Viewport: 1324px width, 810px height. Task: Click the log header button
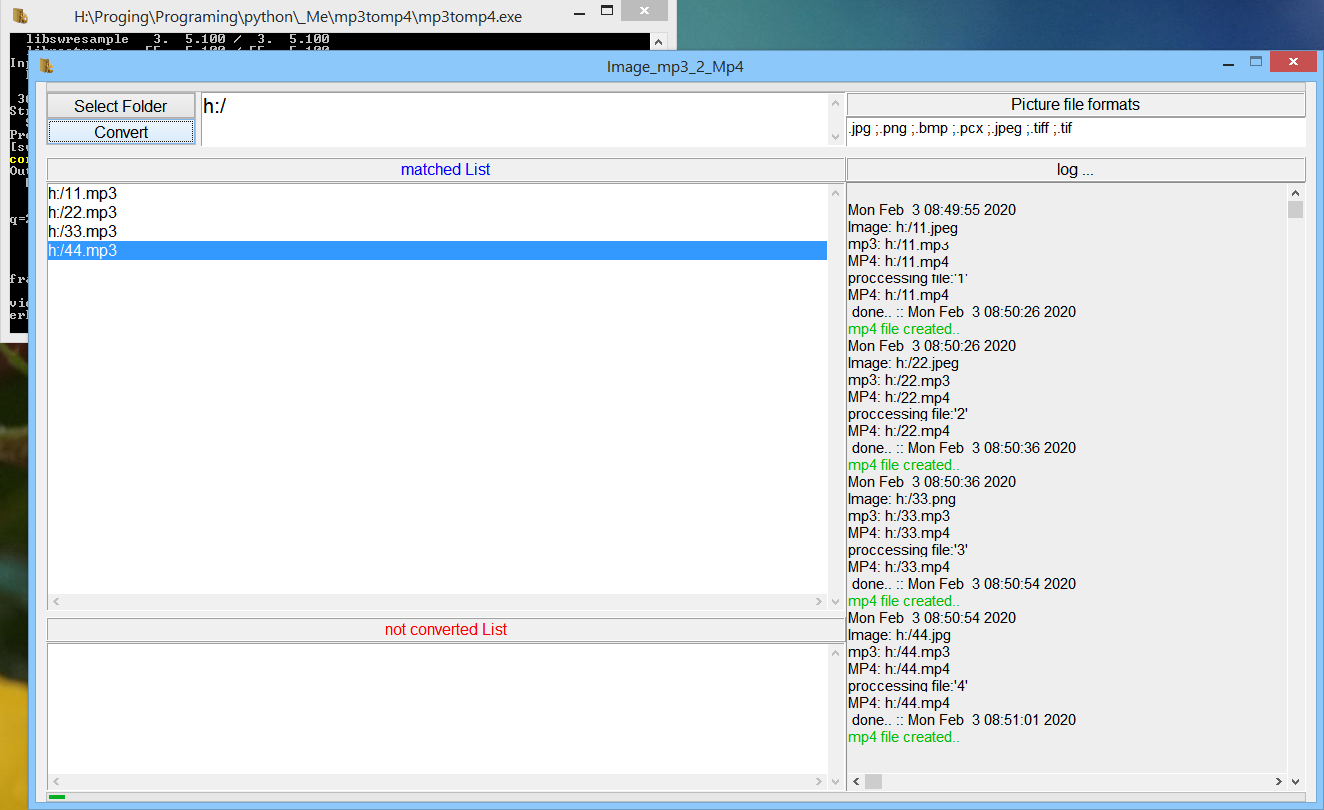[x=1075, y=170]
